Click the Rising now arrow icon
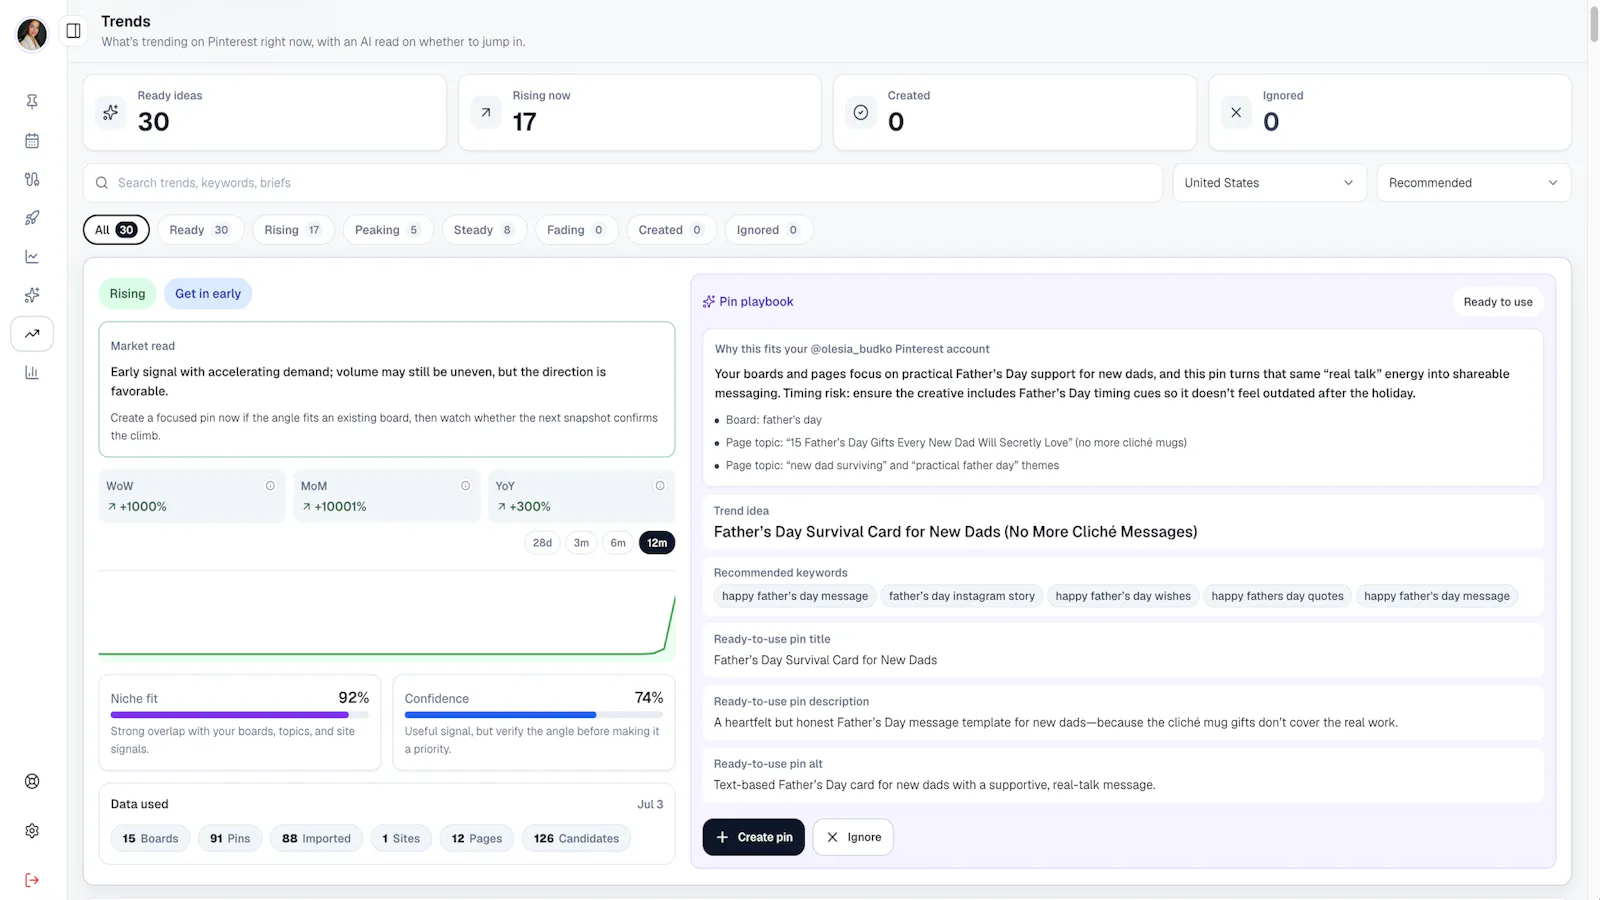The width and height of the screenshot is (1600, 900). (x=486, y=112)
